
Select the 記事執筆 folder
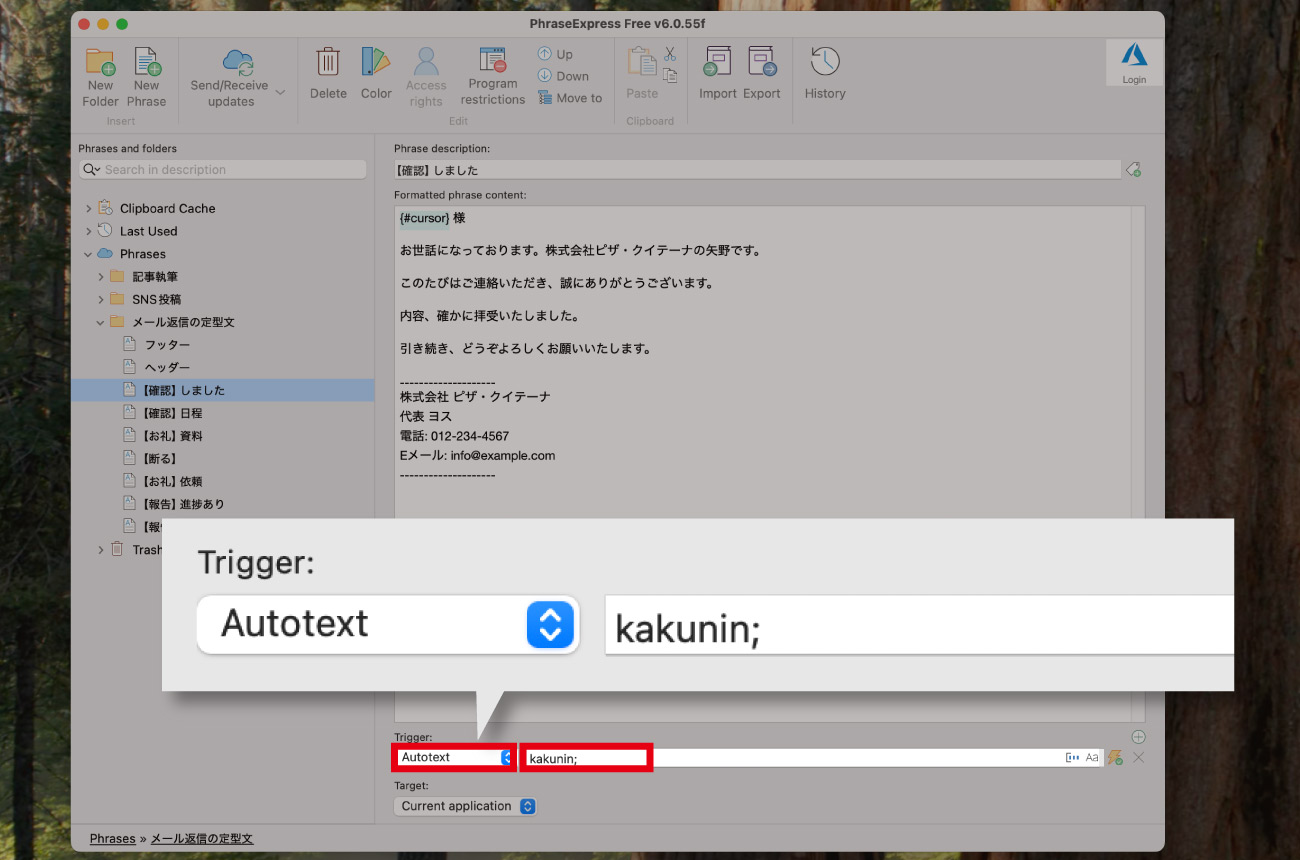coord(155,277)
